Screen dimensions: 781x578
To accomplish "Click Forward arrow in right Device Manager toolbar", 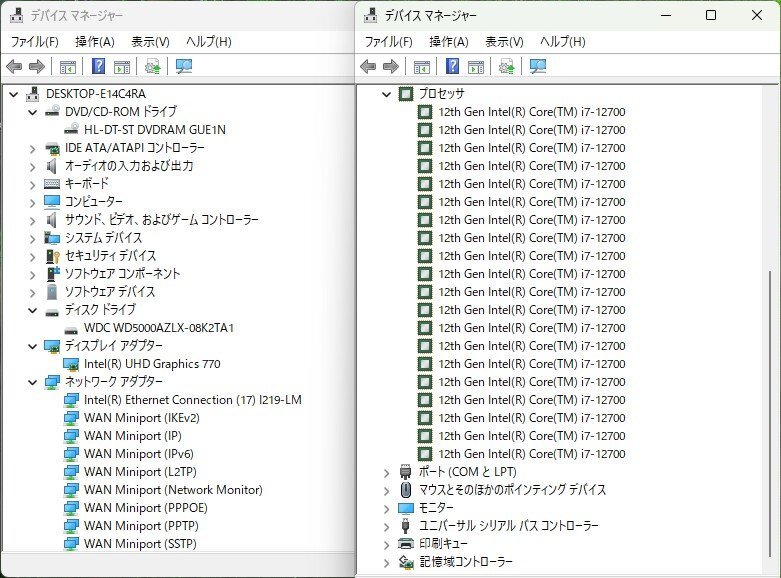I will pos(391,66).
